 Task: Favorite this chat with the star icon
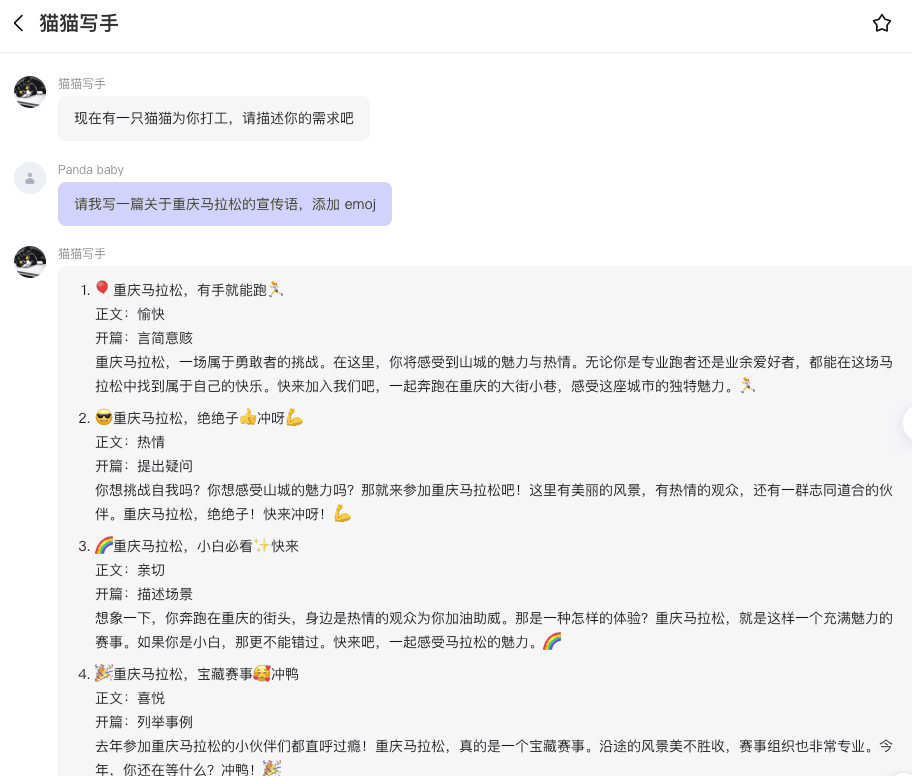point(881,23)
